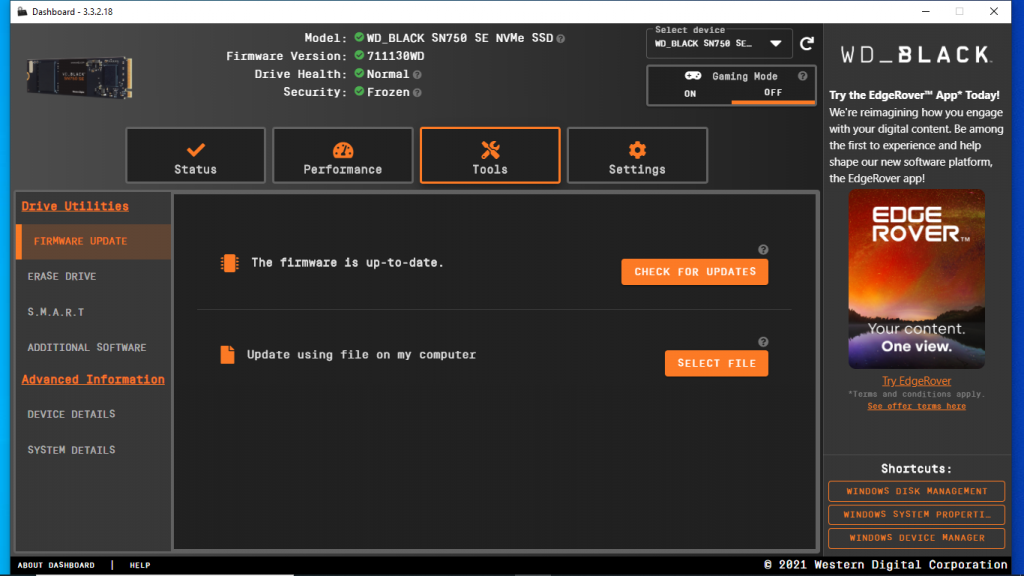Viewport: 1024px width, 576px height.
Task: Click help icon next to Gaming Mode
Action: (802, 76)
